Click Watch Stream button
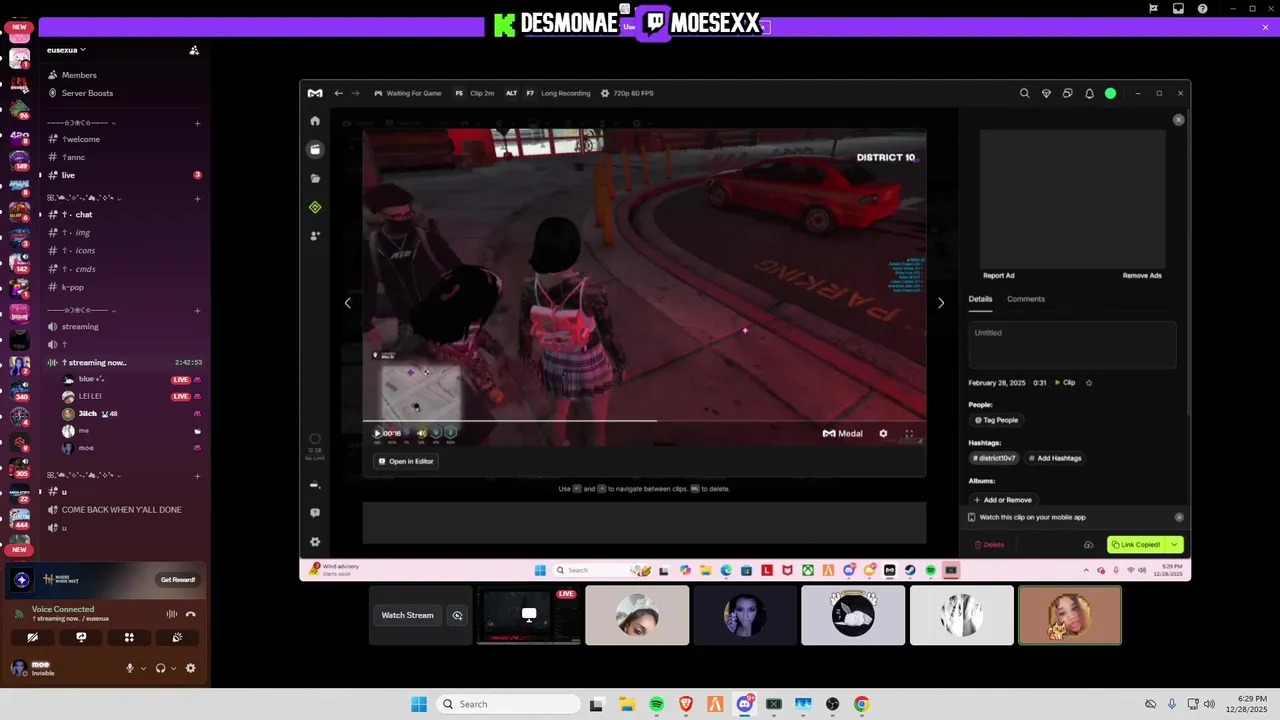 pos(407,615)
